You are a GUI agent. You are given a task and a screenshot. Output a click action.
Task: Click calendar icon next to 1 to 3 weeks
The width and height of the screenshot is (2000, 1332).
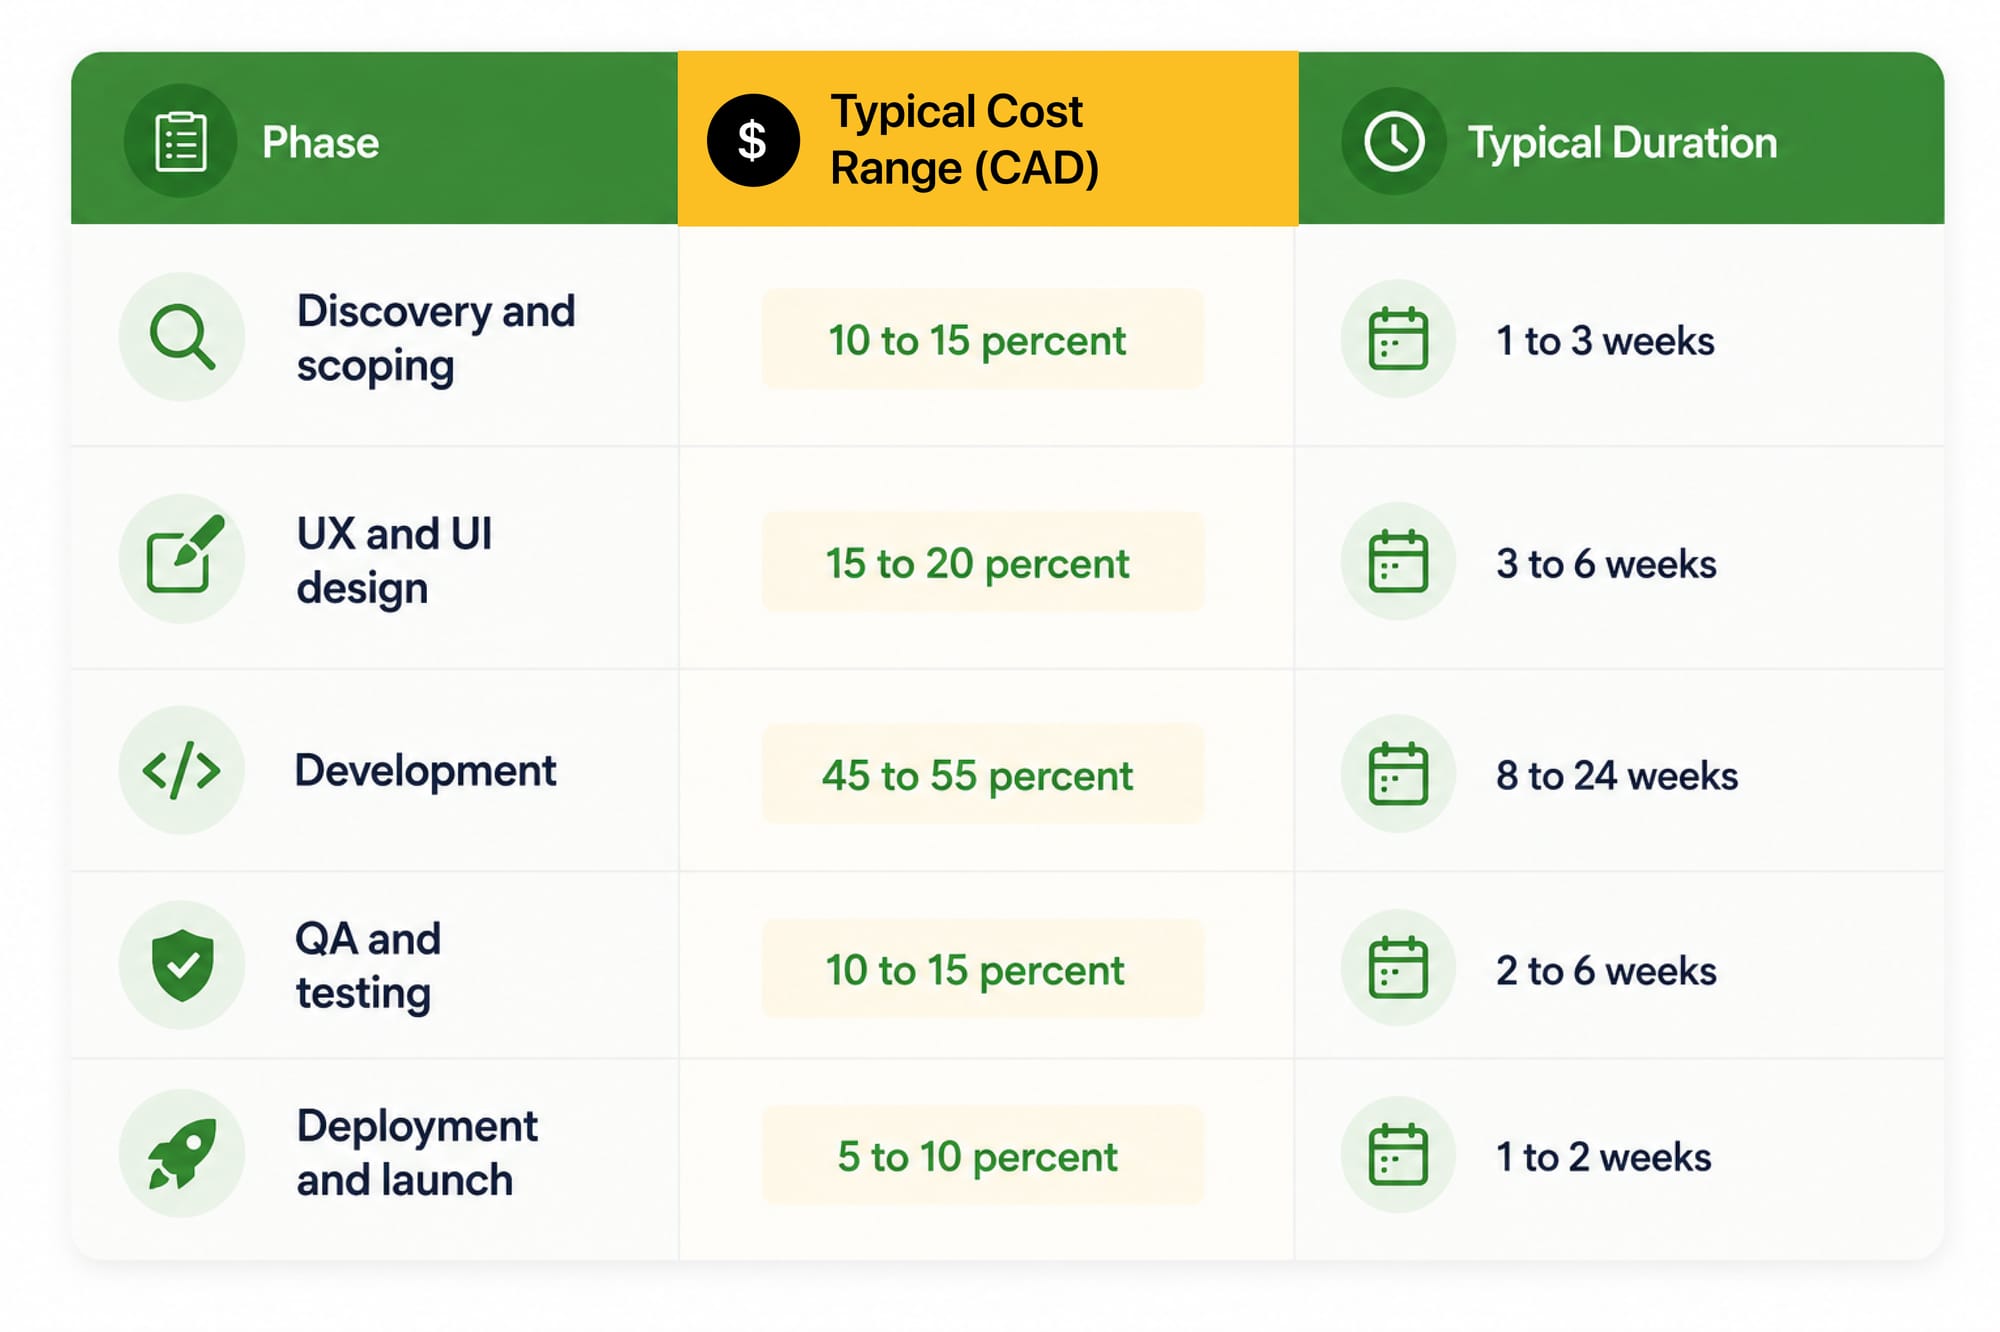(1398, 339)
